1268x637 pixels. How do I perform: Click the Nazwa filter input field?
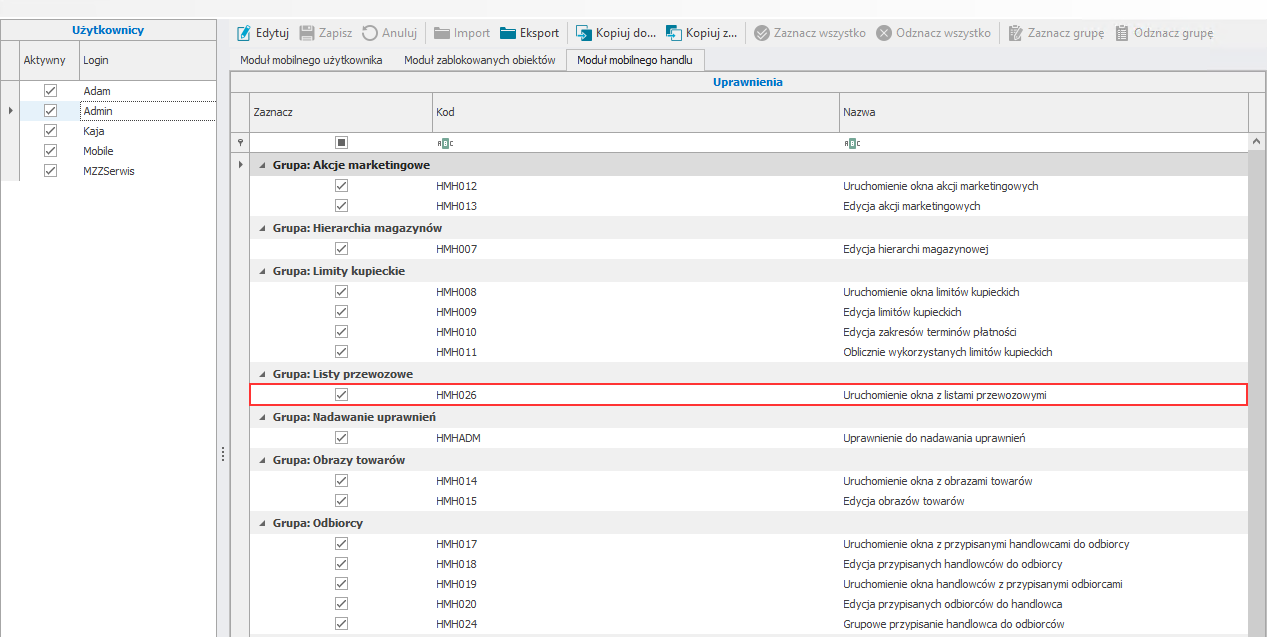click(x=1040, y=143)
